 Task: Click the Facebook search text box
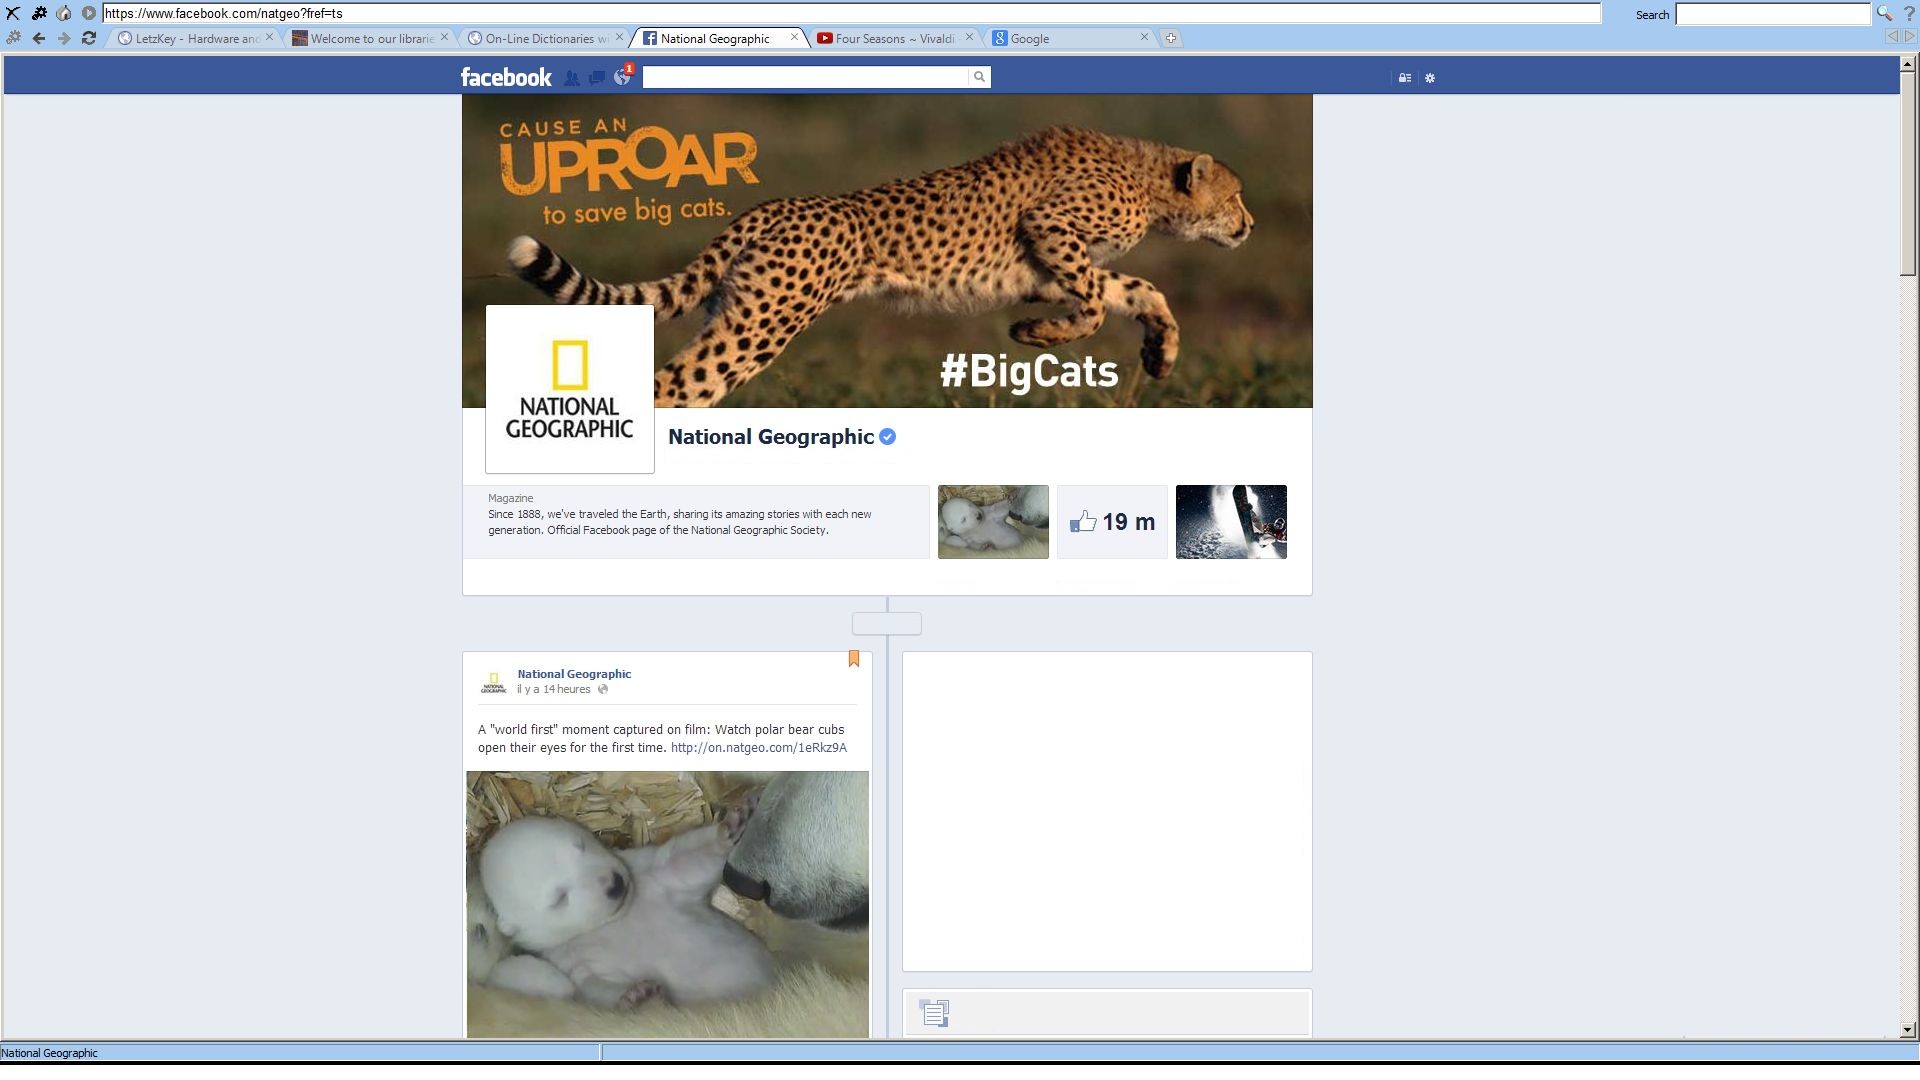(x=806, y=77)
